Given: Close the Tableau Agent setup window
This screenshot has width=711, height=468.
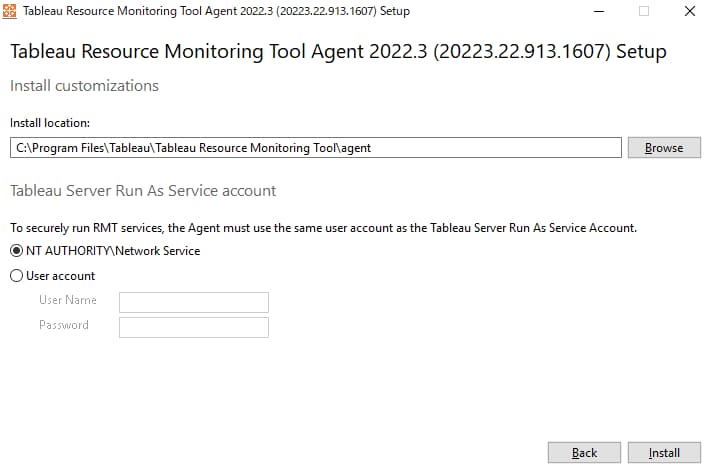Looking at the screenshot, I should [690, 11].
